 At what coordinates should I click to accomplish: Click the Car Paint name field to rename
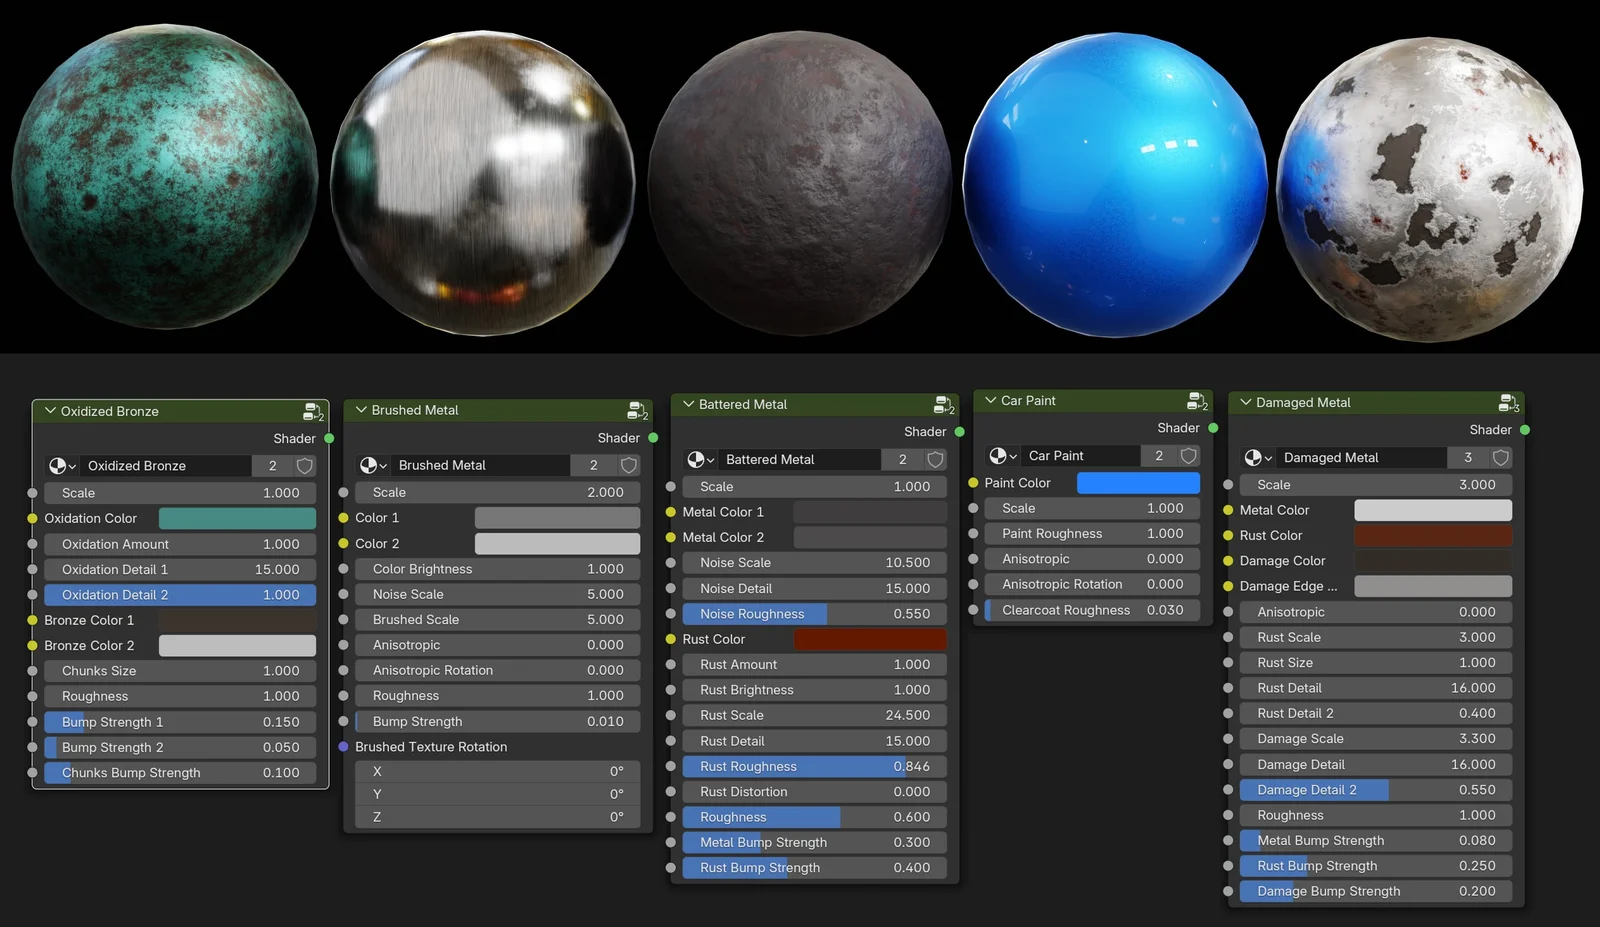click(1080, 455)
